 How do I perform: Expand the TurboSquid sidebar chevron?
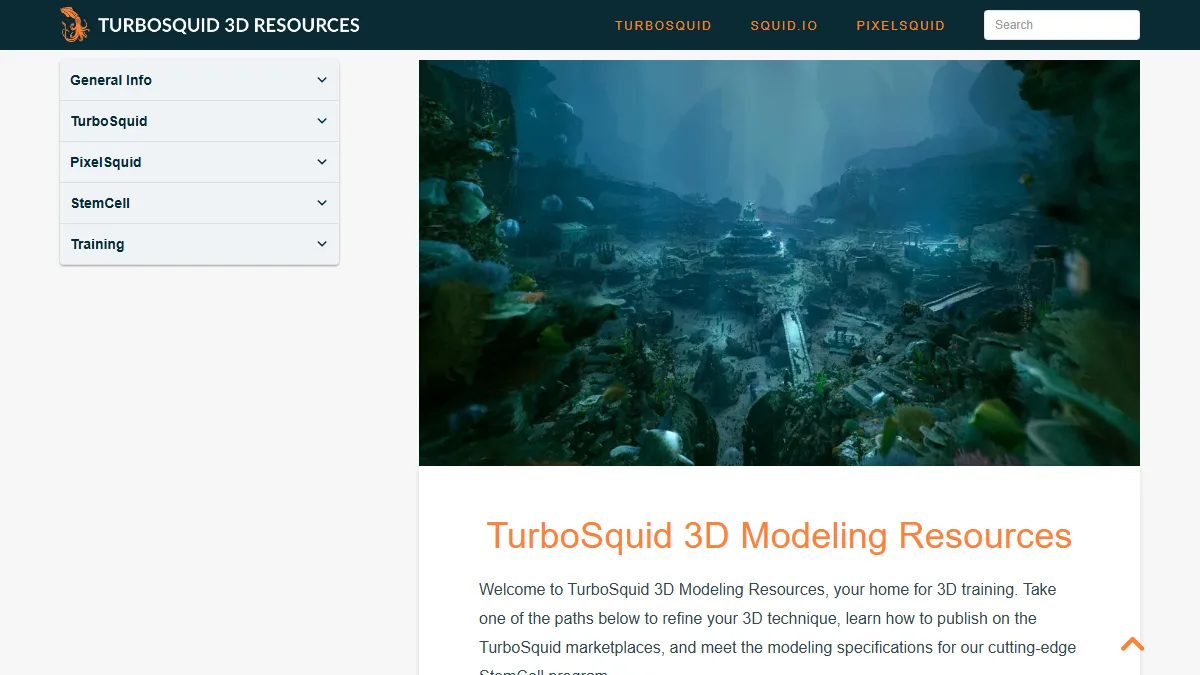(x=322, y=121)
